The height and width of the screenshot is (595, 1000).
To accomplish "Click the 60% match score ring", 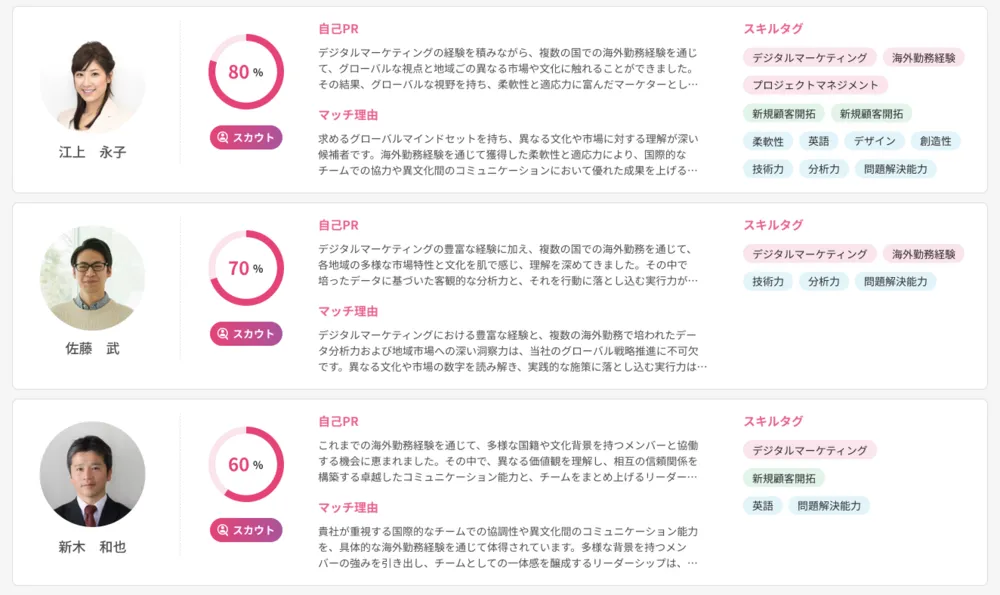I will 246,464.
